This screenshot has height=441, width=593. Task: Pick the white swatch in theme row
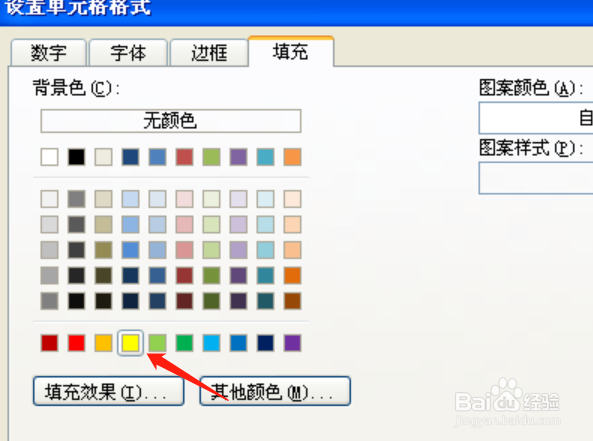[50, 157]
